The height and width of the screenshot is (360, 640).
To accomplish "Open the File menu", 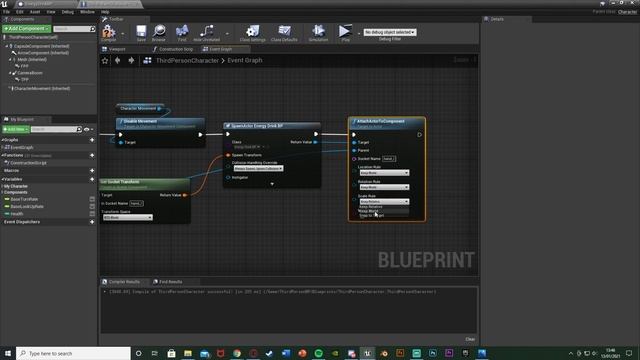I will pyautogui.click(x=7, y=12).
